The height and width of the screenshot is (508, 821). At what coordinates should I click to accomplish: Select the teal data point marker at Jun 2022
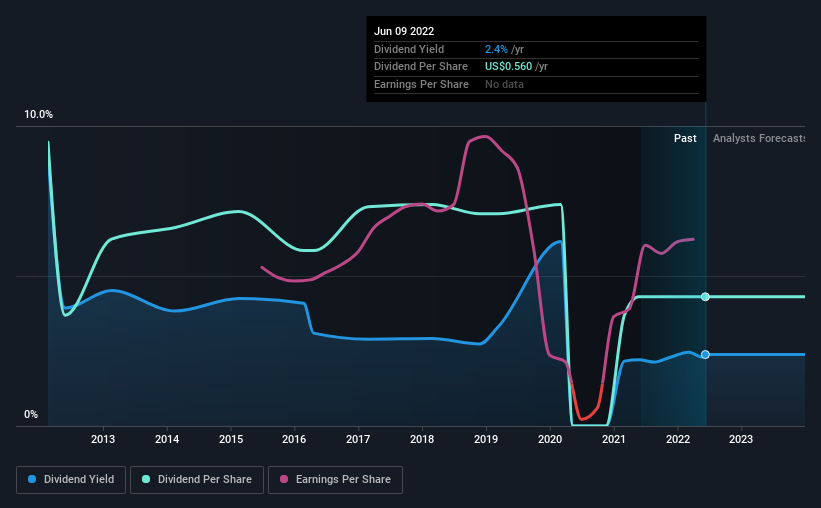coord(705,297)
